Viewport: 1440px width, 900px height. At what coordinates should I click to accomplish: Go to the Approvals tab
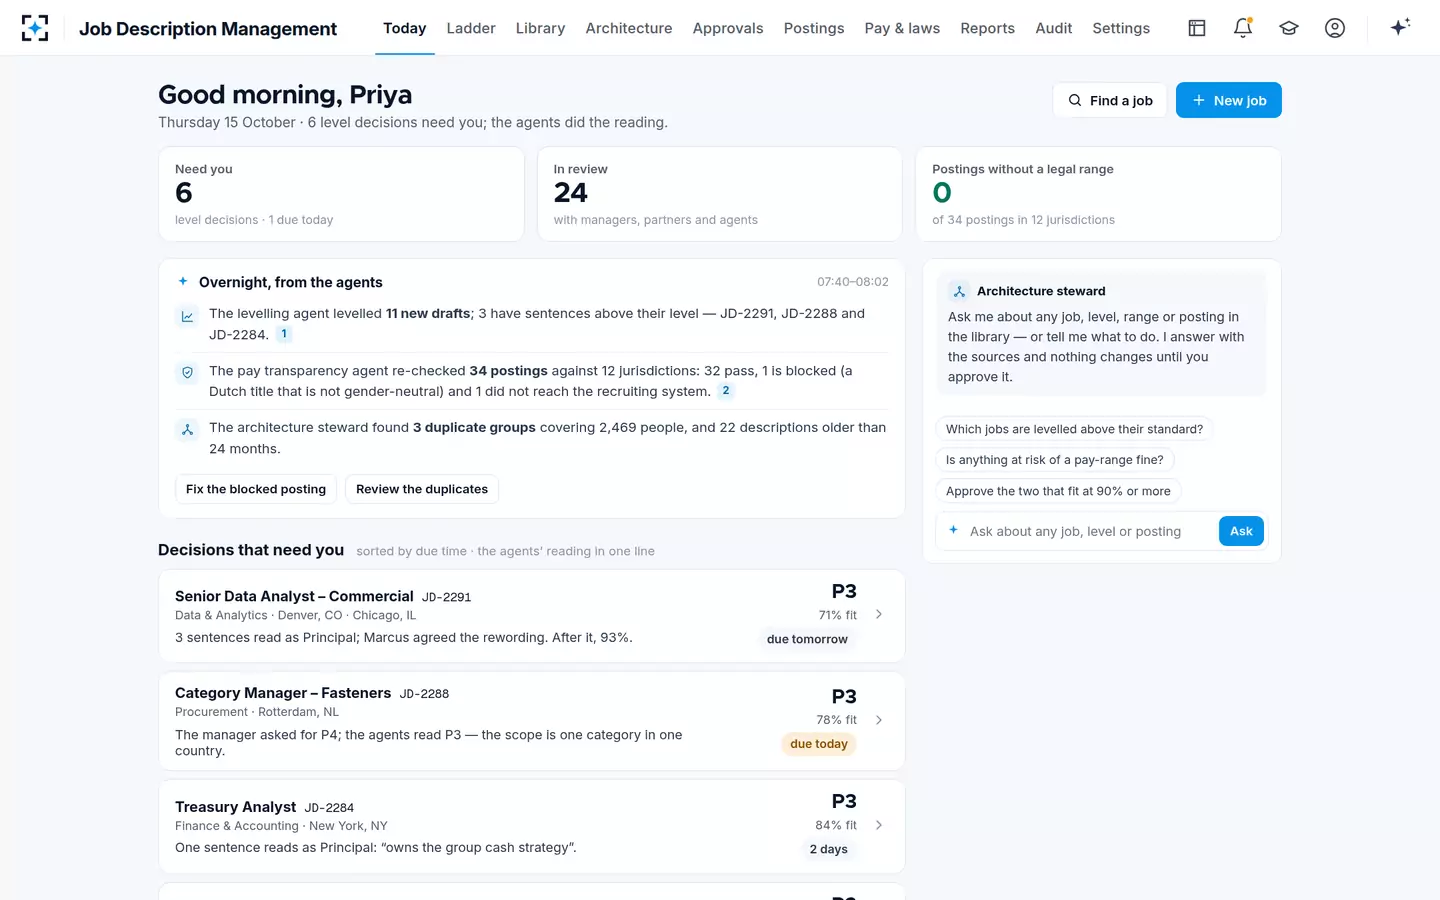pos(728,28)
